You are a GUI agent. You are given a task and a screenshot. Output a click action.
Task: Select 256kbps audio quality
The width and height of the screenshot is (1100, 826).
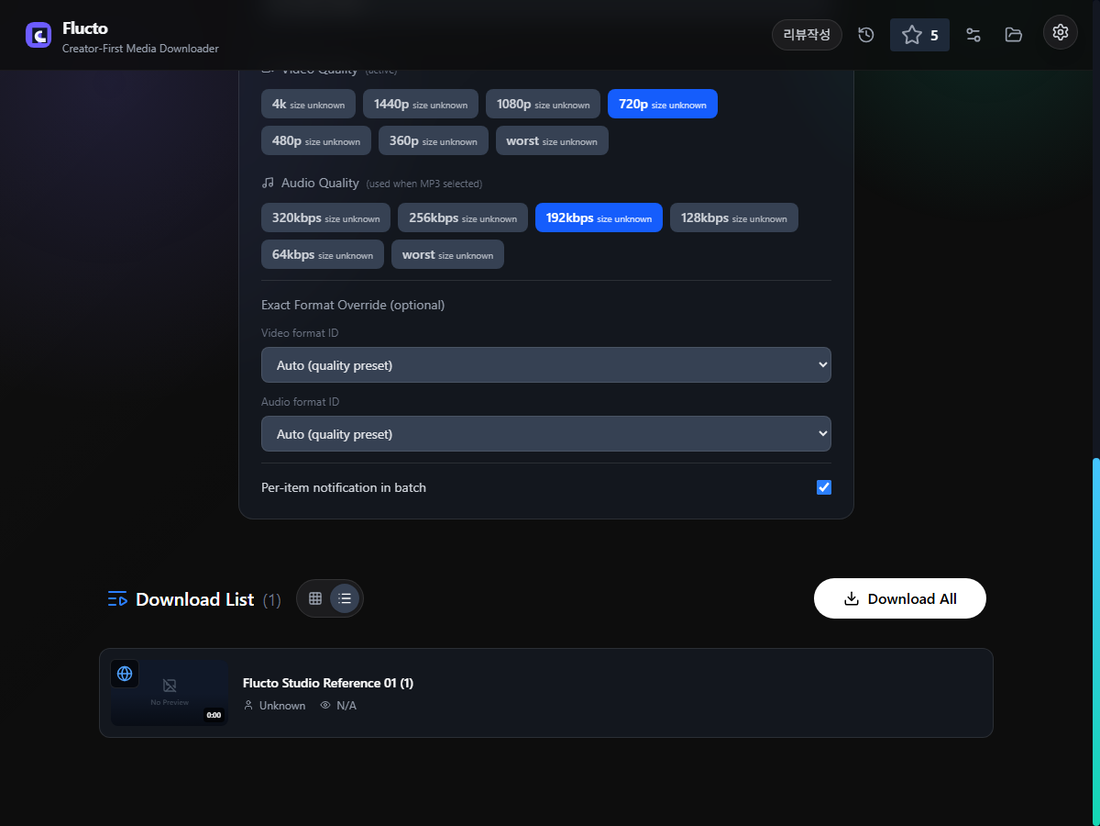[463, 218]
